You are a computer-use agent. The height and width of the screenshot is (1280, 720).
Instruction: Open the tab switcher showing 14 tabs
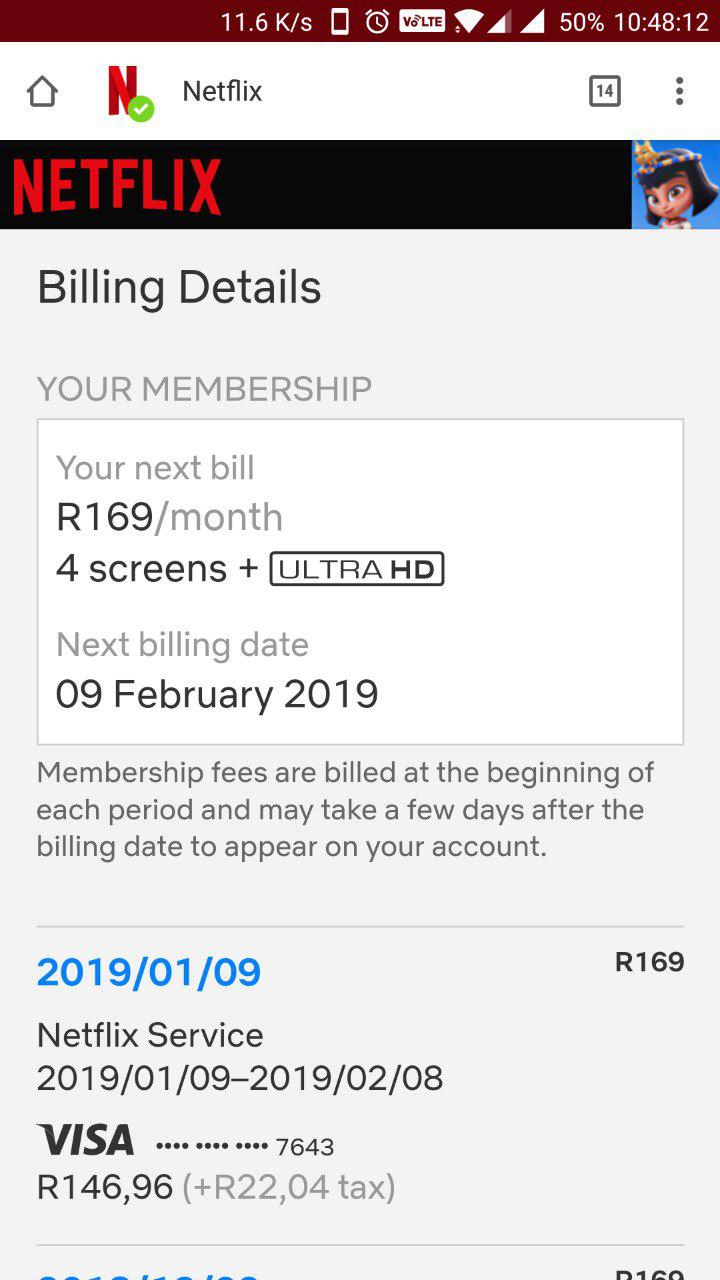tap(604, 91)
